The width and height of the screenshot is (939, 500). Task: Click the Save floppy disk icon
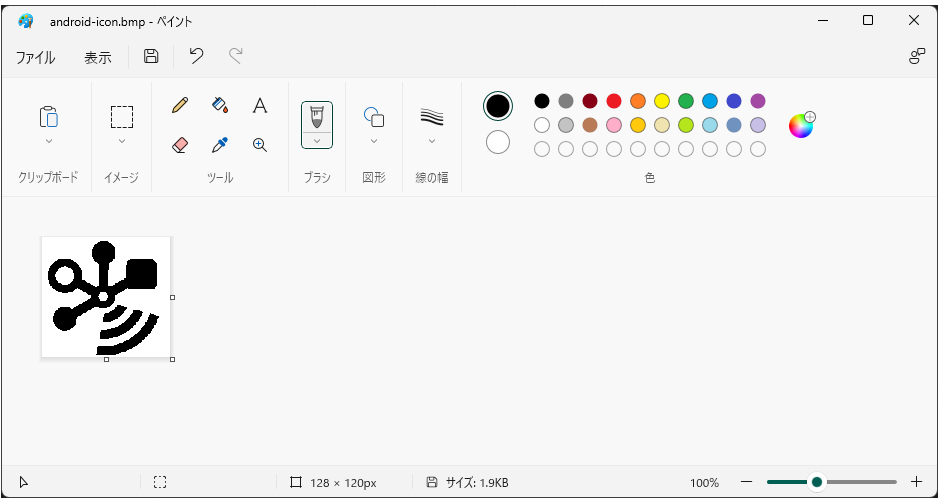pyautogui.click(x=151, y=57)
